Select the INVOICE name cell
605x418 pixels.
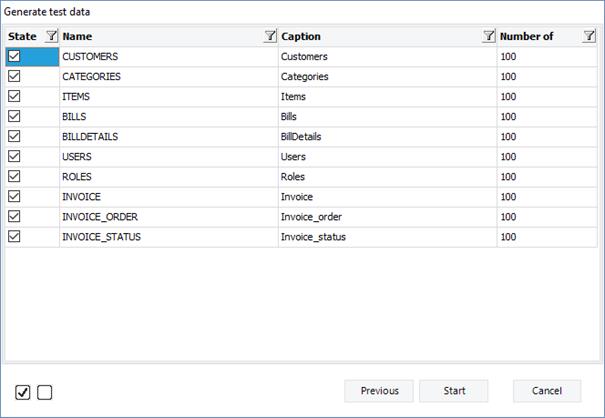169,197
